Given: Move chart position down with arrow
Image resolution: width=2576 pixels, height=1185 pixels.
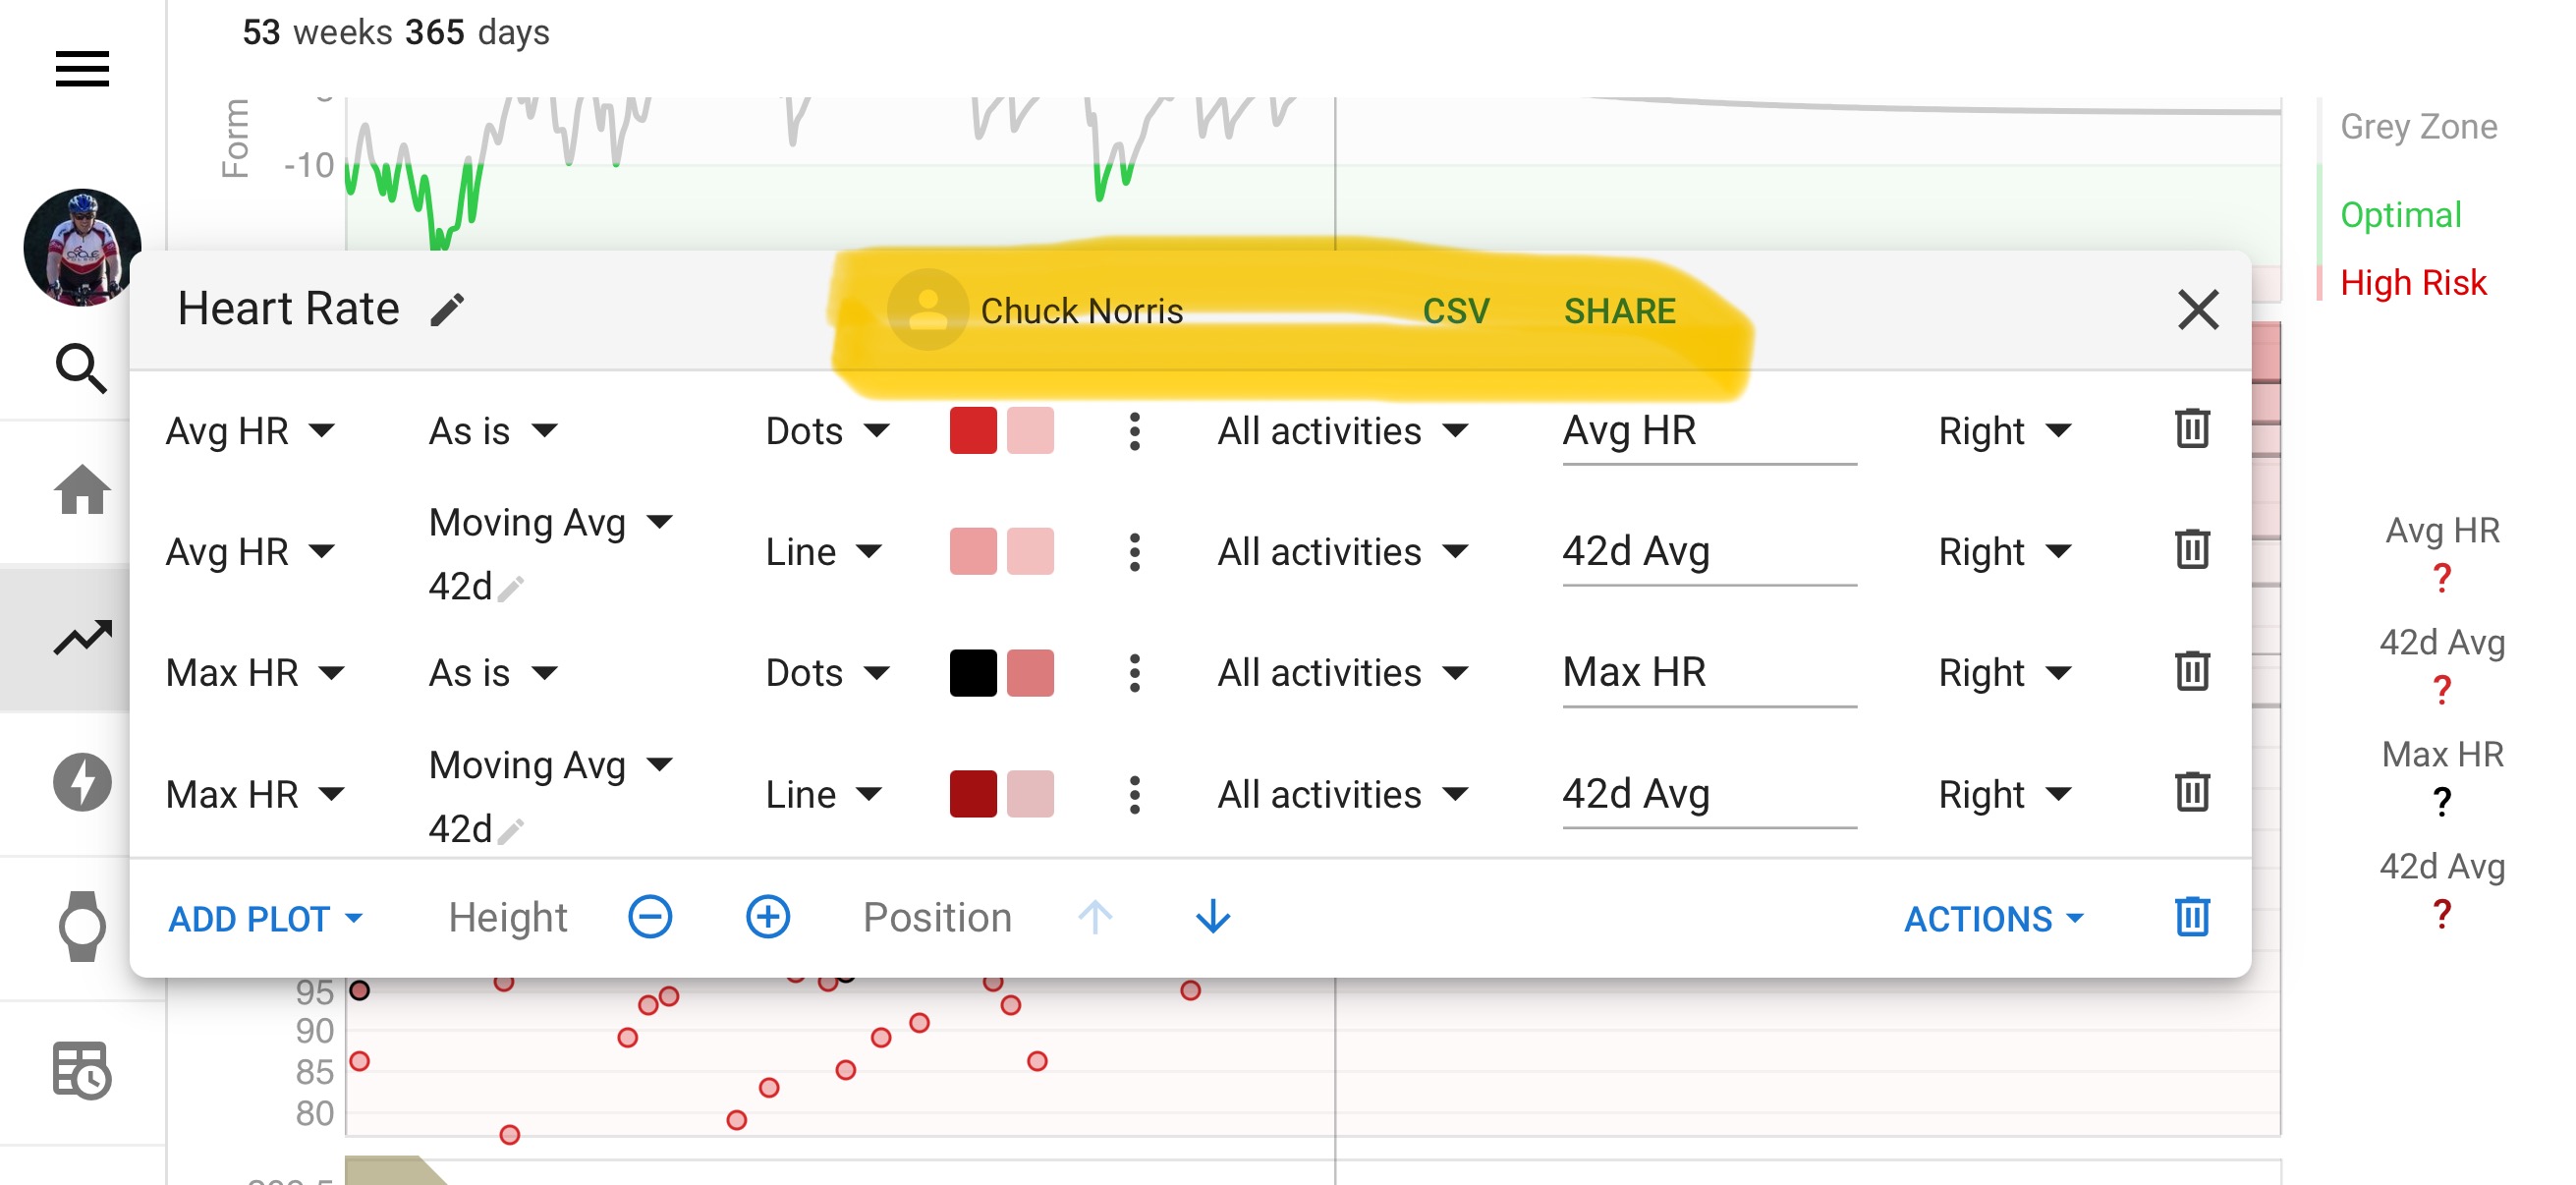Looking at the screenshot, I should point(1212,917).
